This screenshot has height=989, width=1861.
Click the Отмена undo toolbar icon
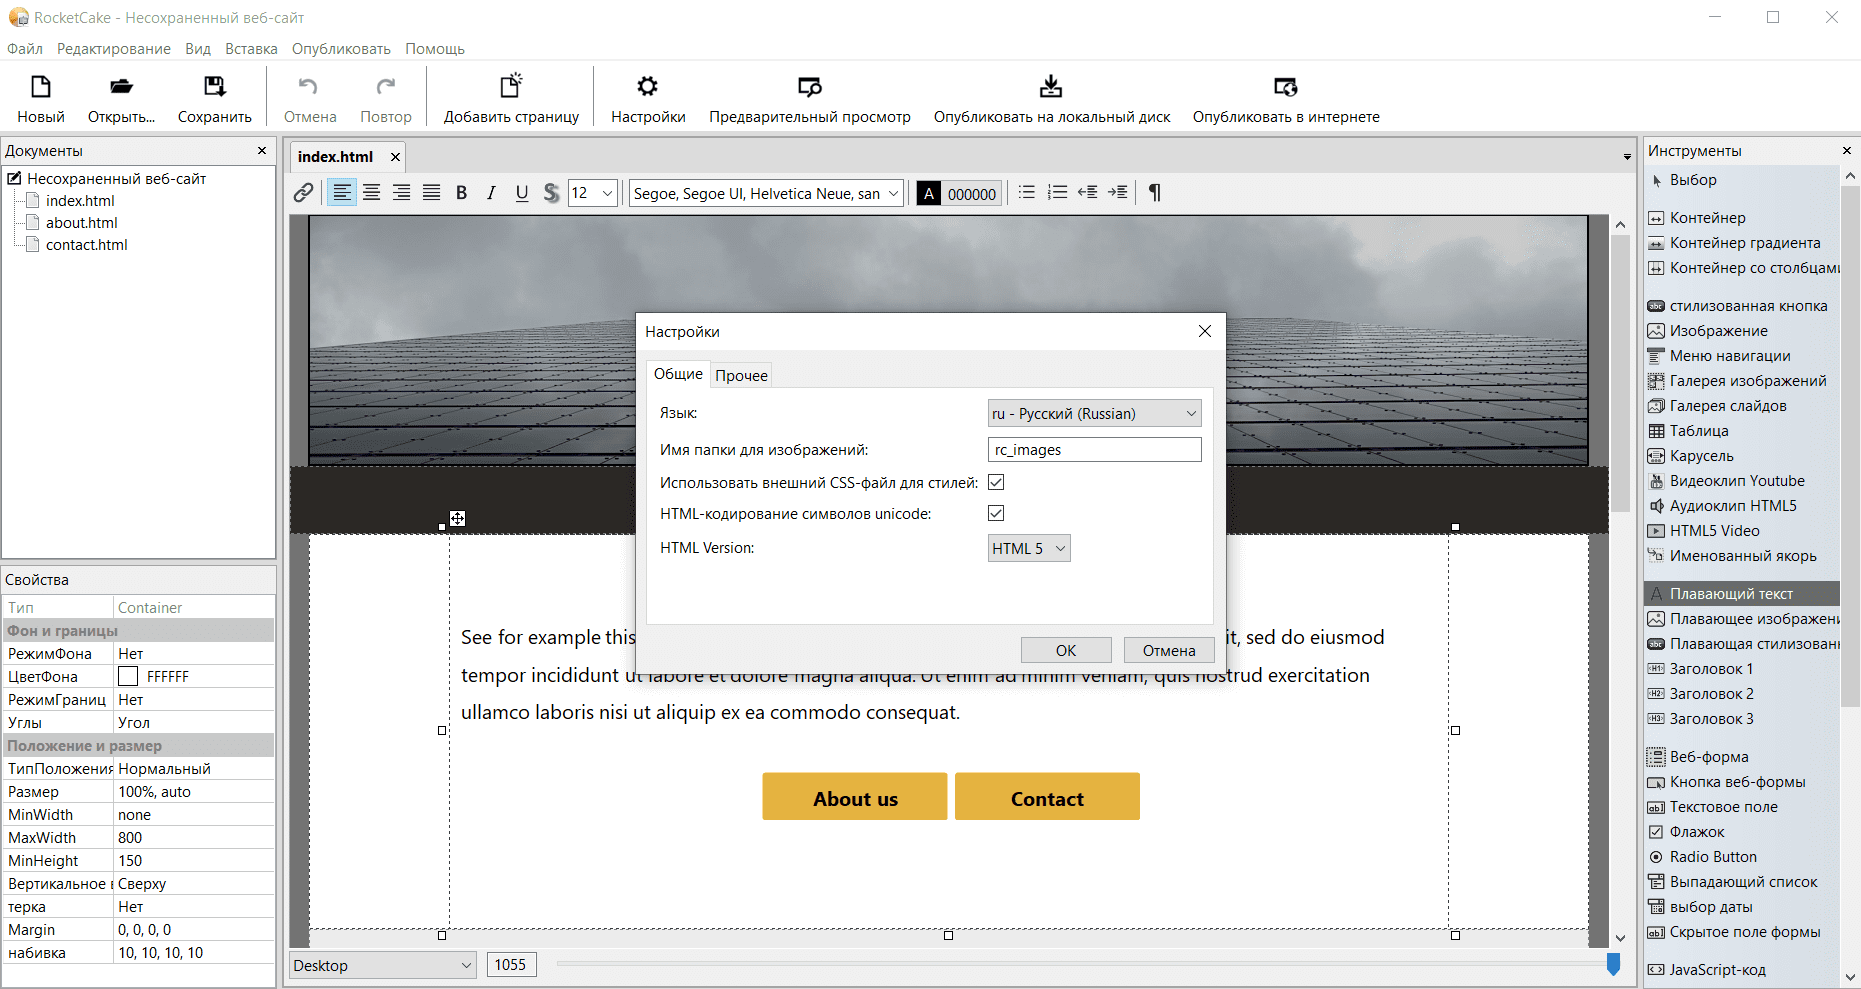click(309, 87)
